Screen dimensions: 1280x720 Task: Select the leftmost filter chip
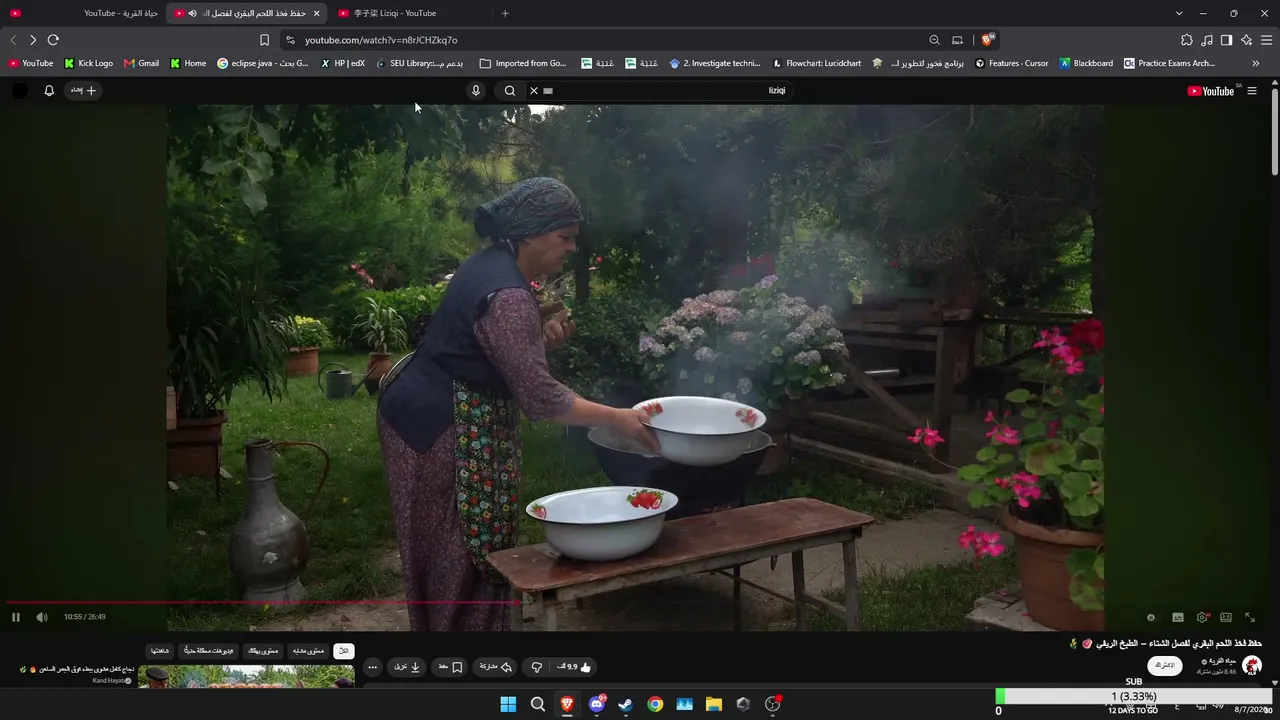(160, 651)
